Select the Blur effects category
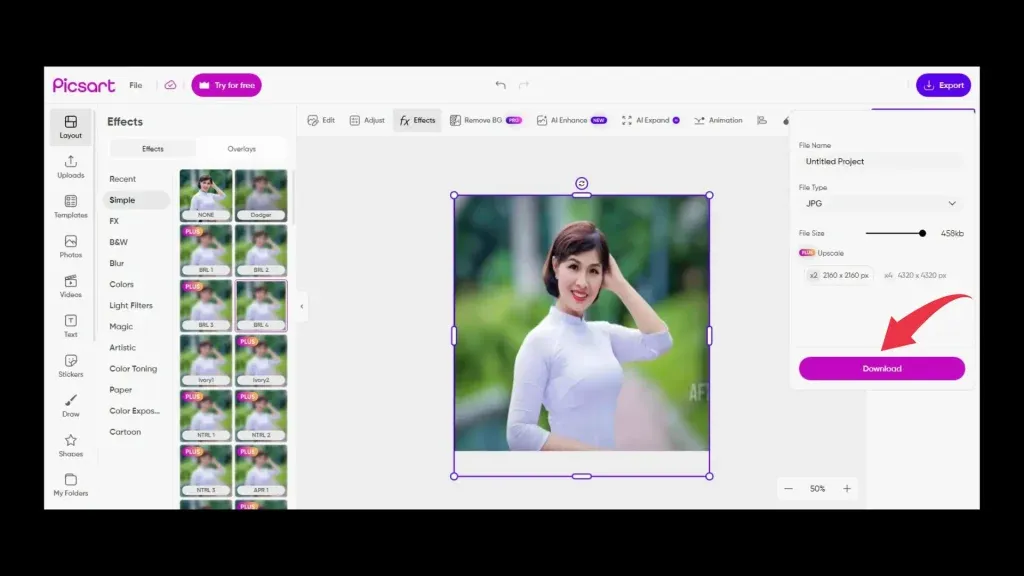 tap(117, 263)
